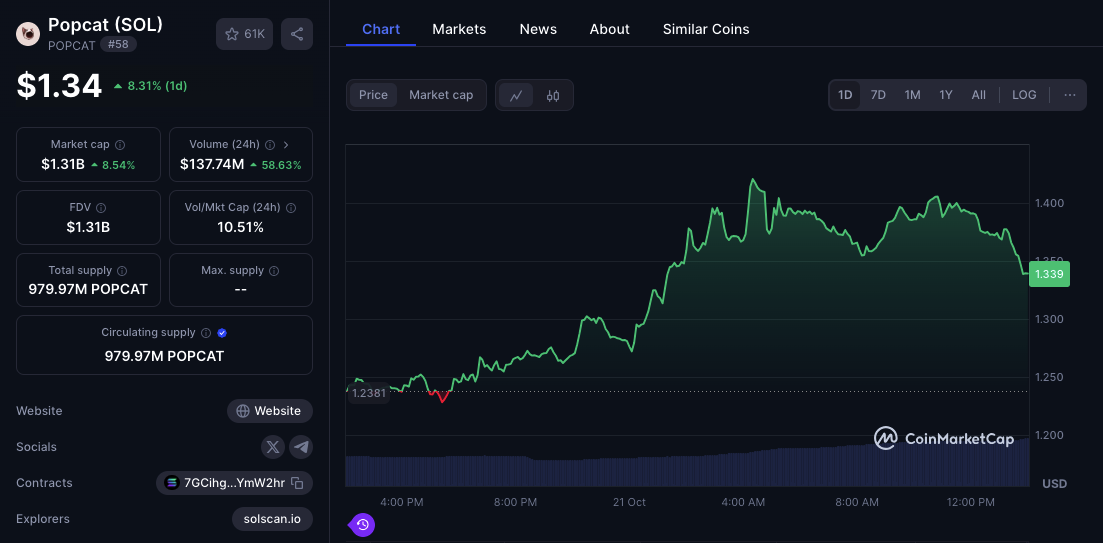Click Market cap info icon

(120, 144)
